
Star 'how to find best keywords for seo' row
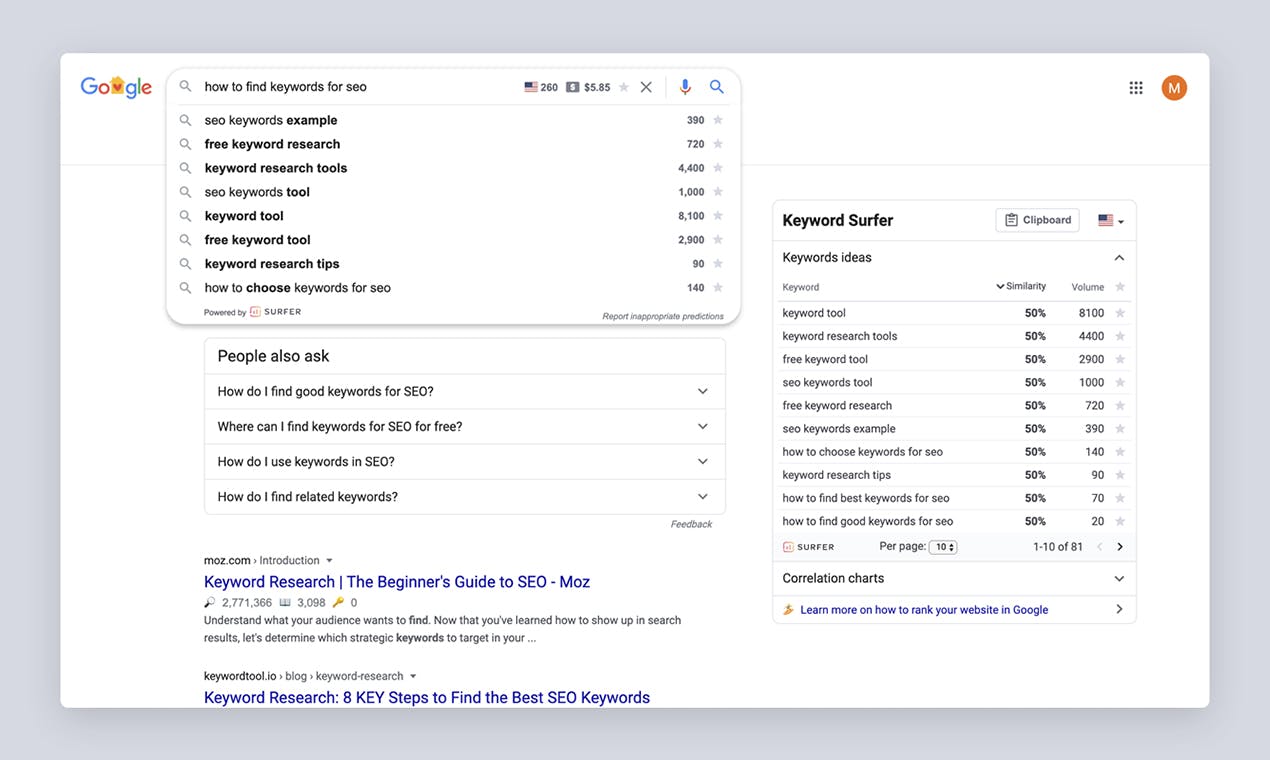(1120, 498)
